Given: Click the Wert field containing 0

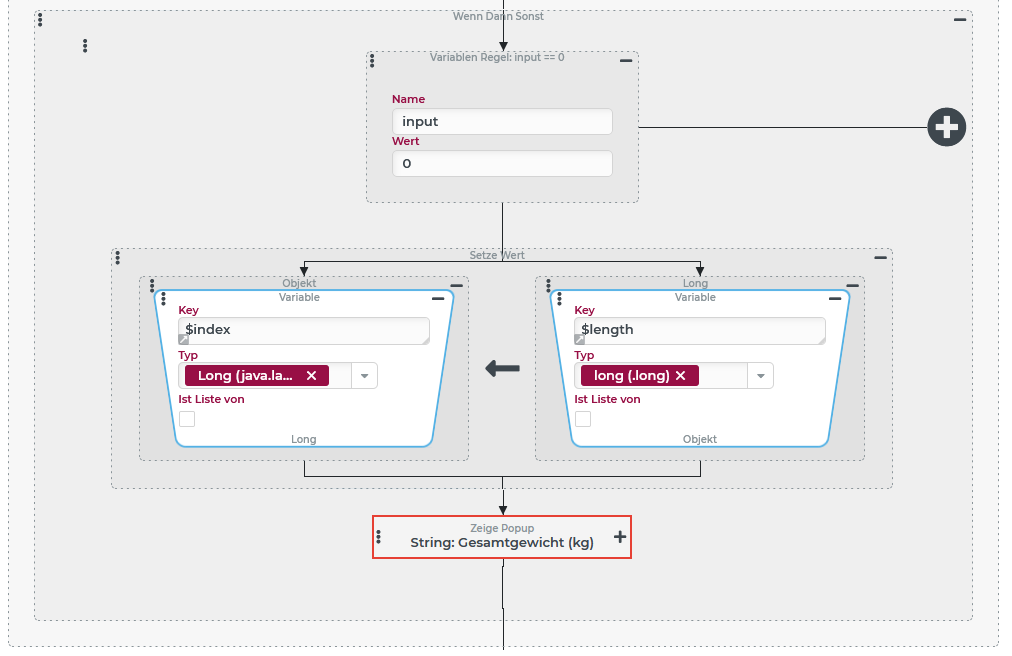Looking at the screenshot, I should [x=501, y=164].
